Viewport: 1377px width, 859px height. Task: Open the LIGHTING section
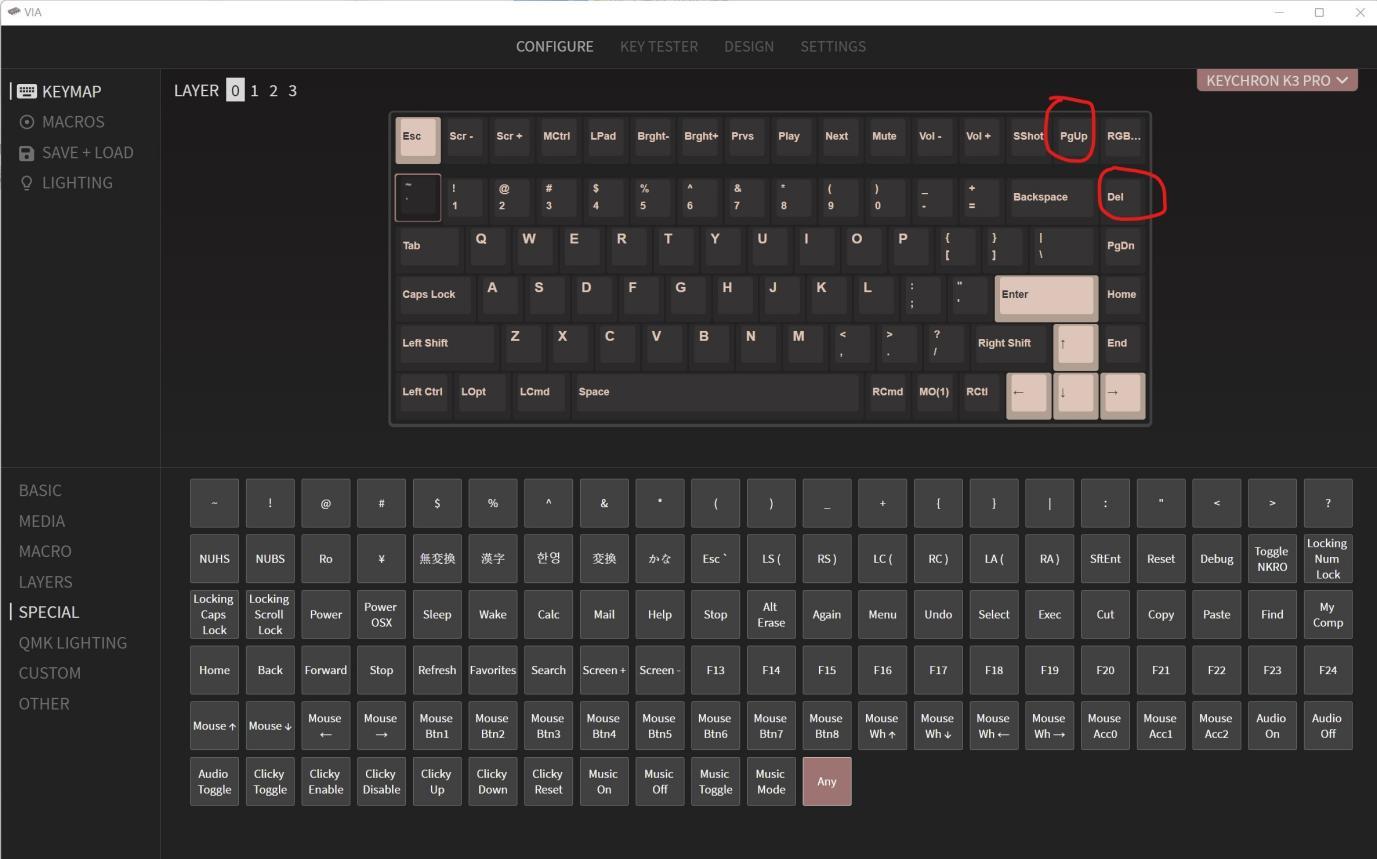[66, 183]
